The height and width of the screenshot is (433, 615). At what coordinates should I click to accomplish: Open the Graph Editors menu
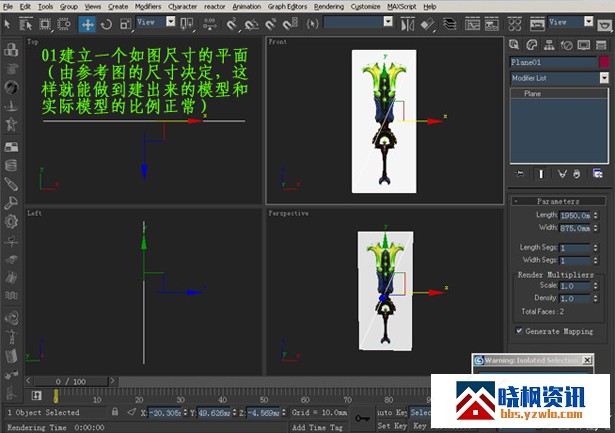tap(287, 7)
